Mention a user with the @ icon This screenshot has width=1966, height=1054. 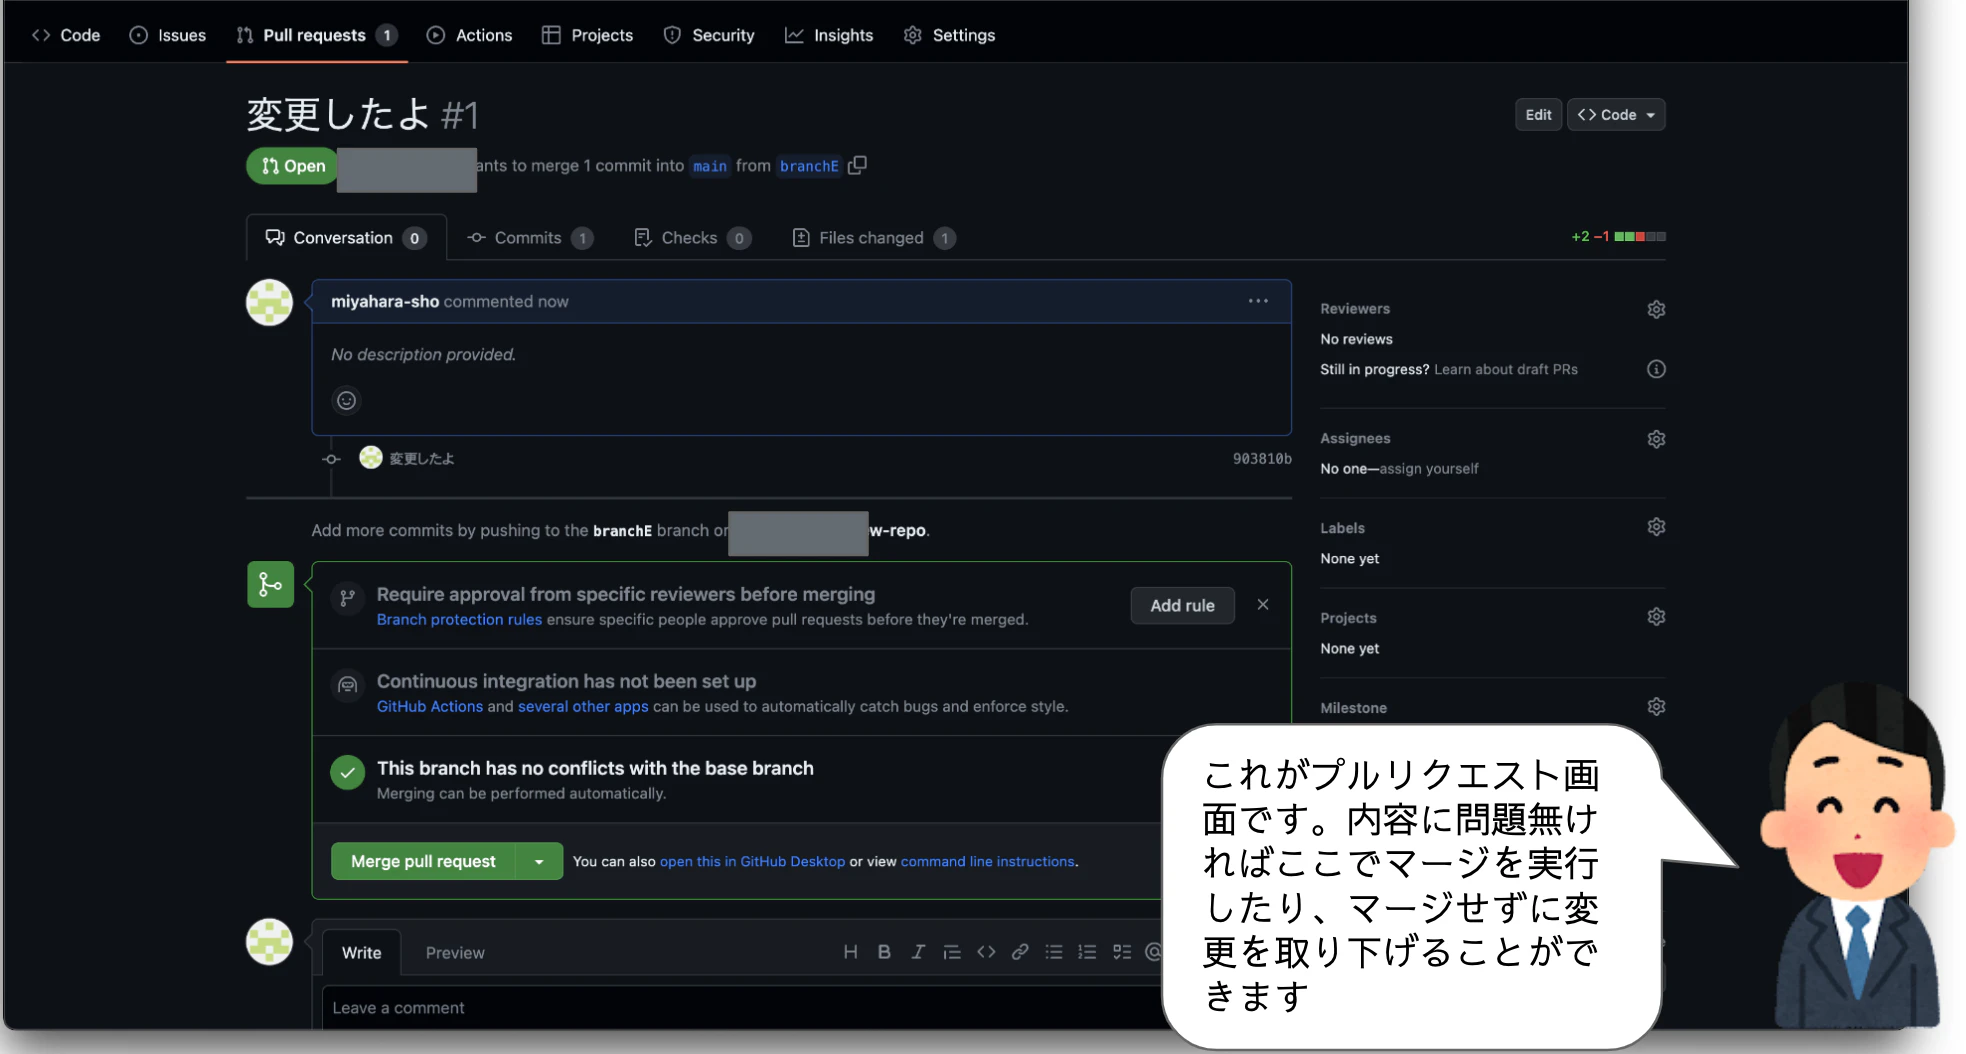click(1155, 951)
